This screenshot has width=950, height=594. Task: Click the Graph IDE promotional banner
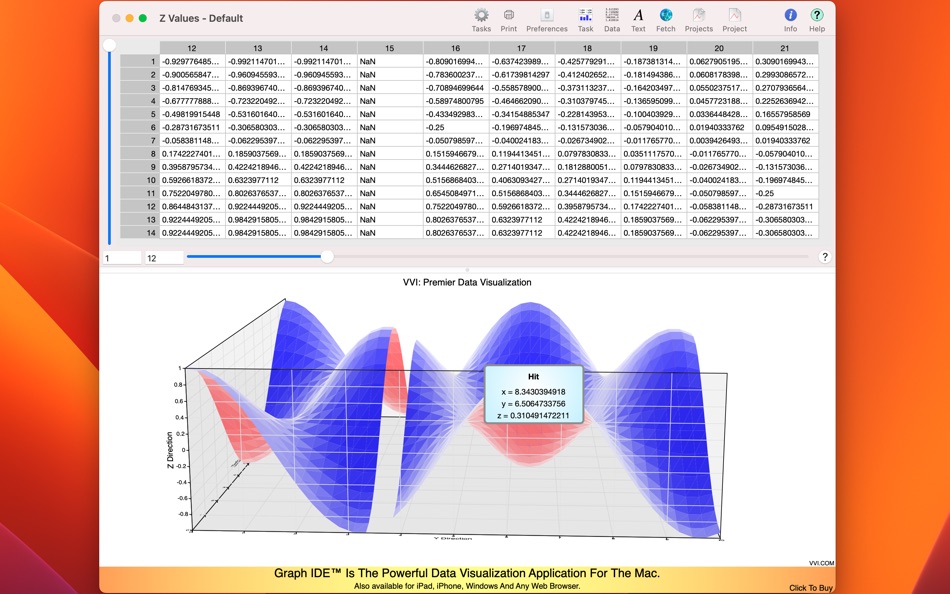pos(467,579)
